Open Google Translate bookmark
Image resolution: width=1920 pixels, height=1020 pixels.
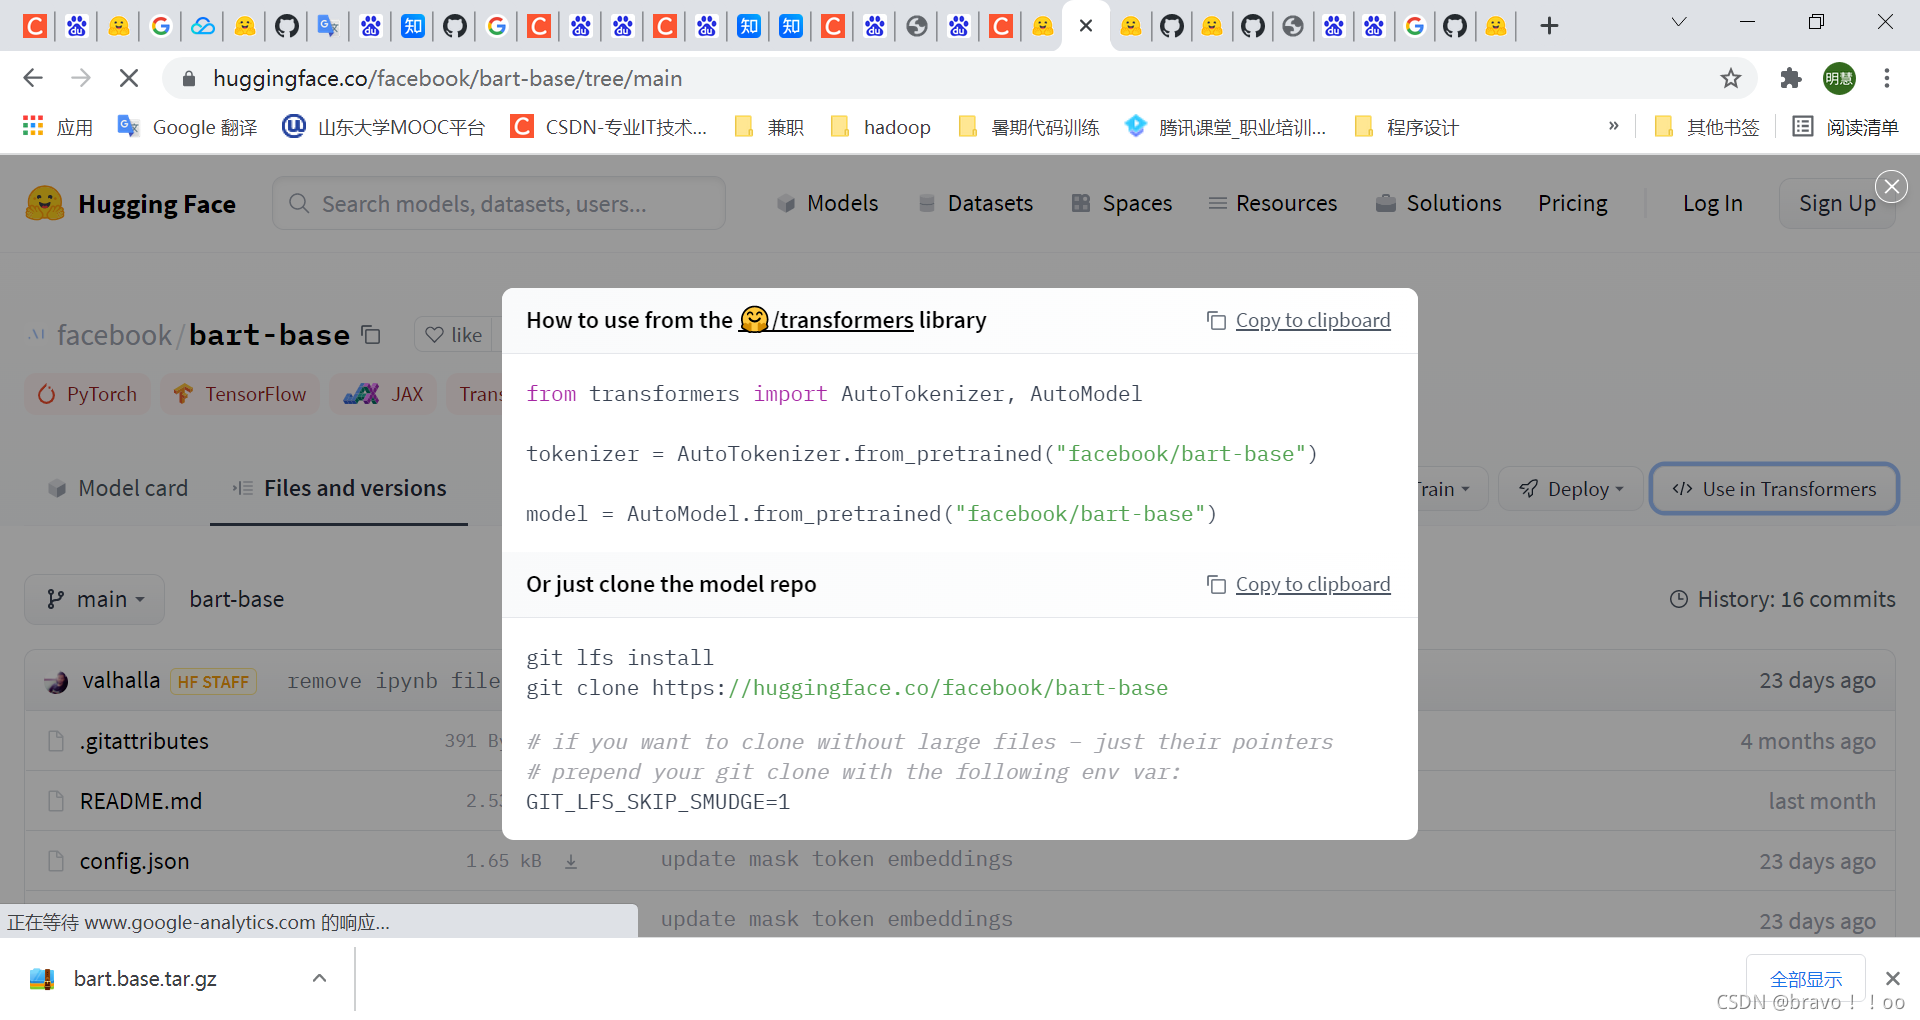(188, 127)
